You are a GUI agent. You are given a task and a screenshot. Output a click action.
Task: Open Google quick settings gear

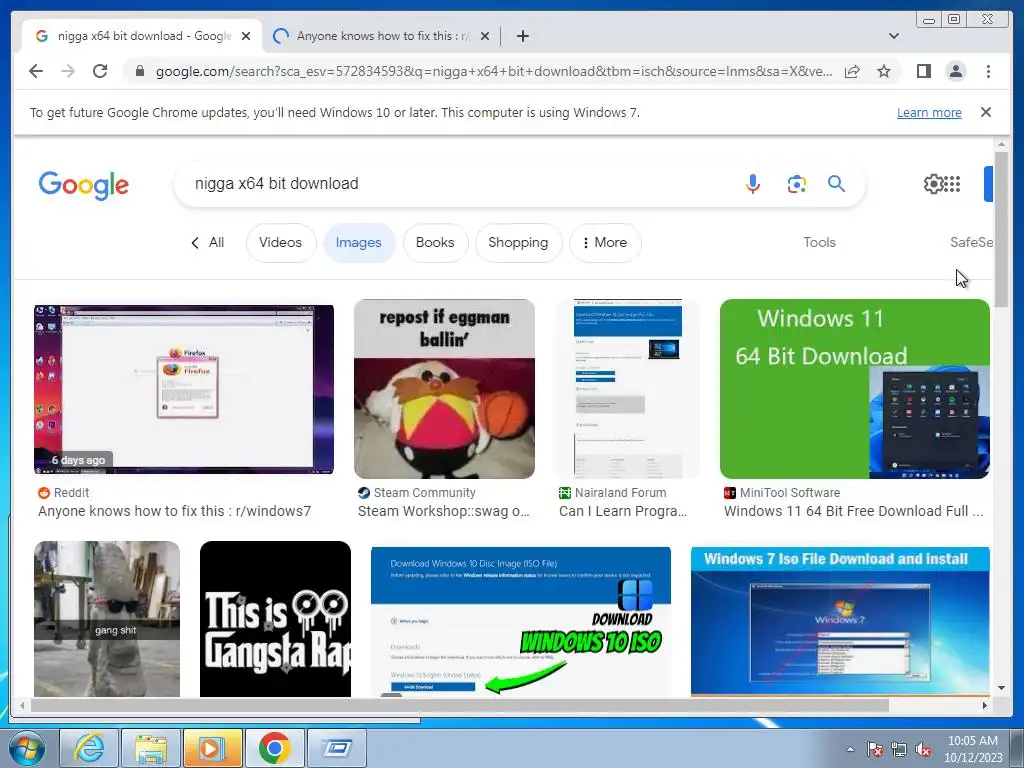pos(933,184)
